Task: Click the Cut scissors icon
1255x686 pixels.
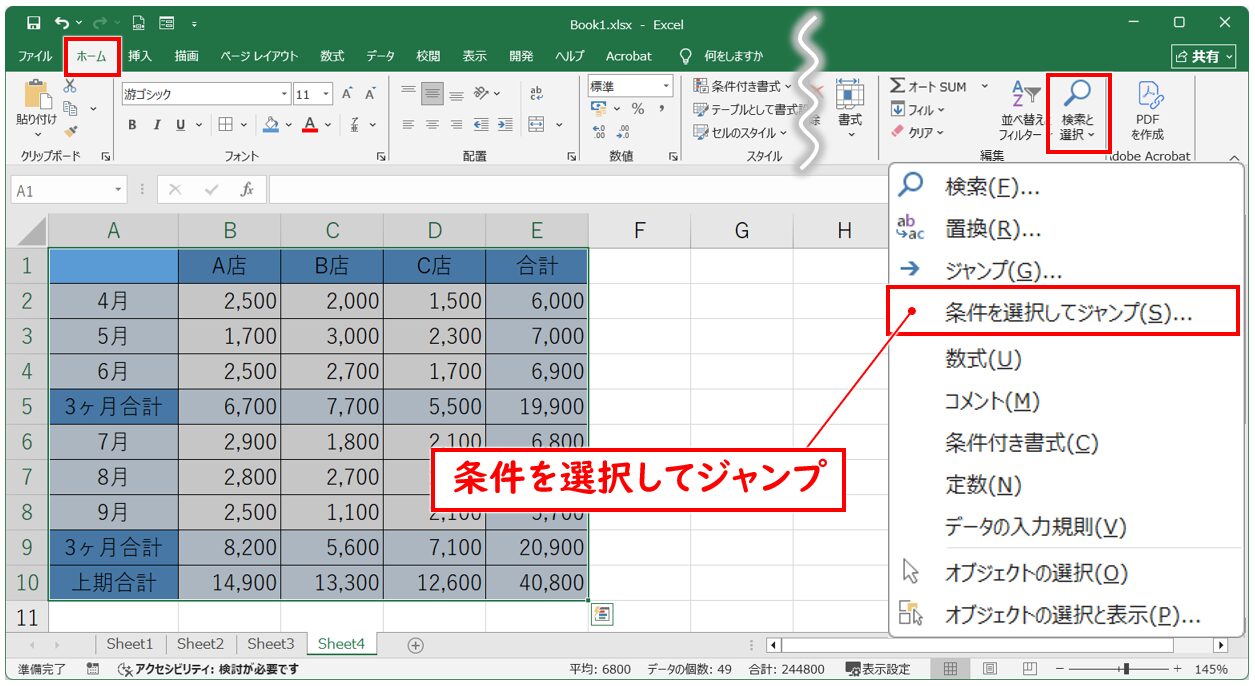Action: pyautogui.click(x=70, y=88)
